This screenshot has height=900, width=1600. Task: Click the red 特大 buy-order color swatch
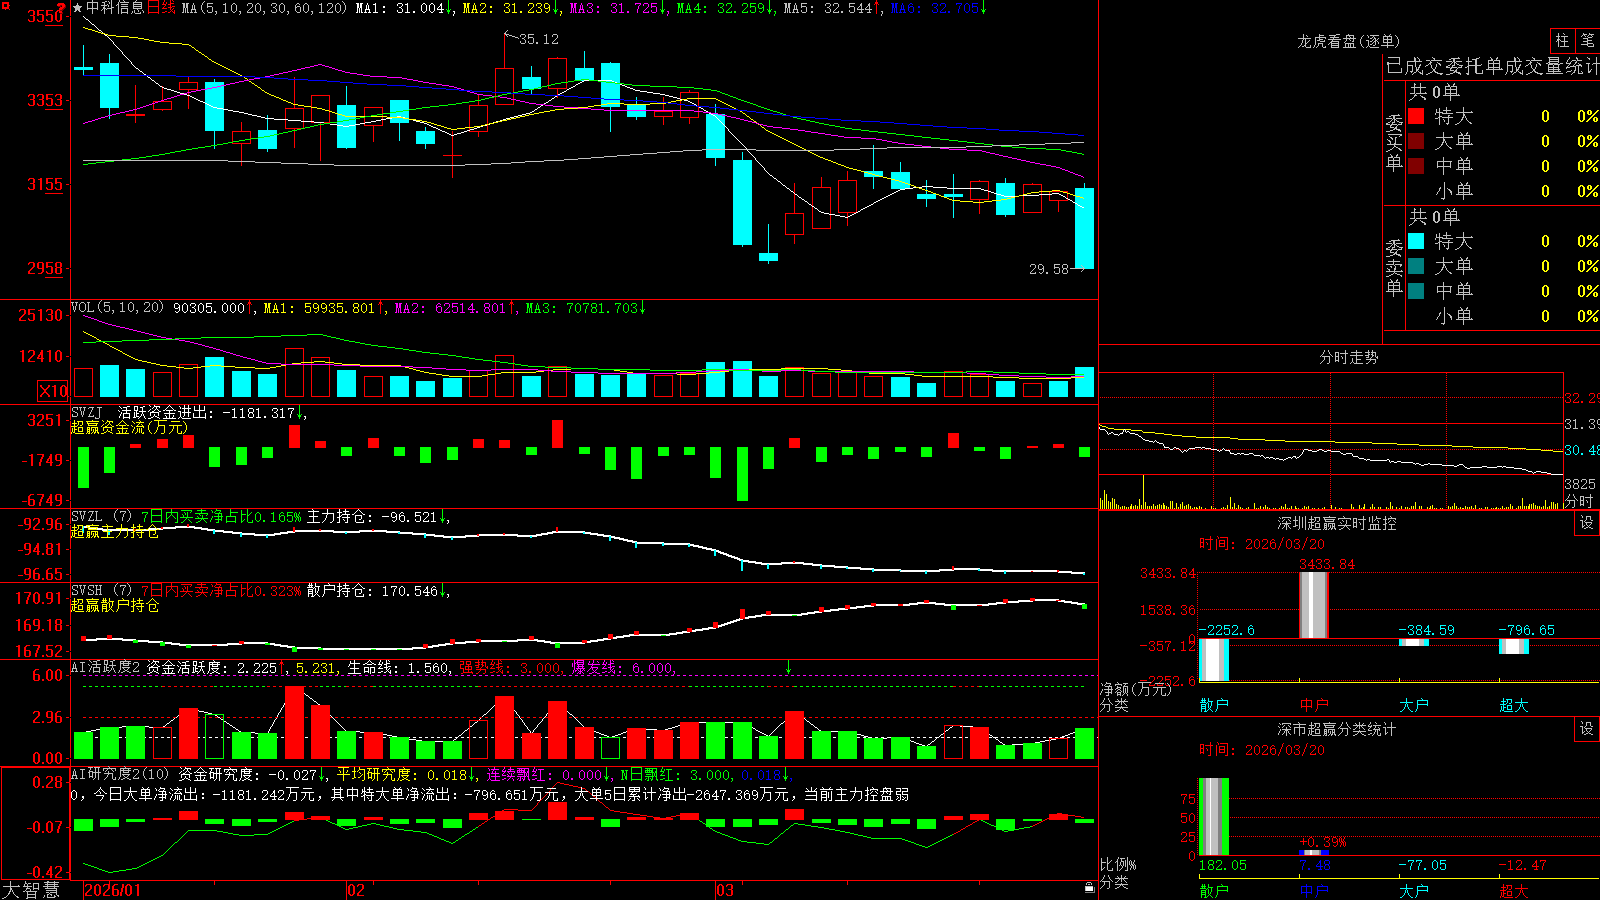1416,116
